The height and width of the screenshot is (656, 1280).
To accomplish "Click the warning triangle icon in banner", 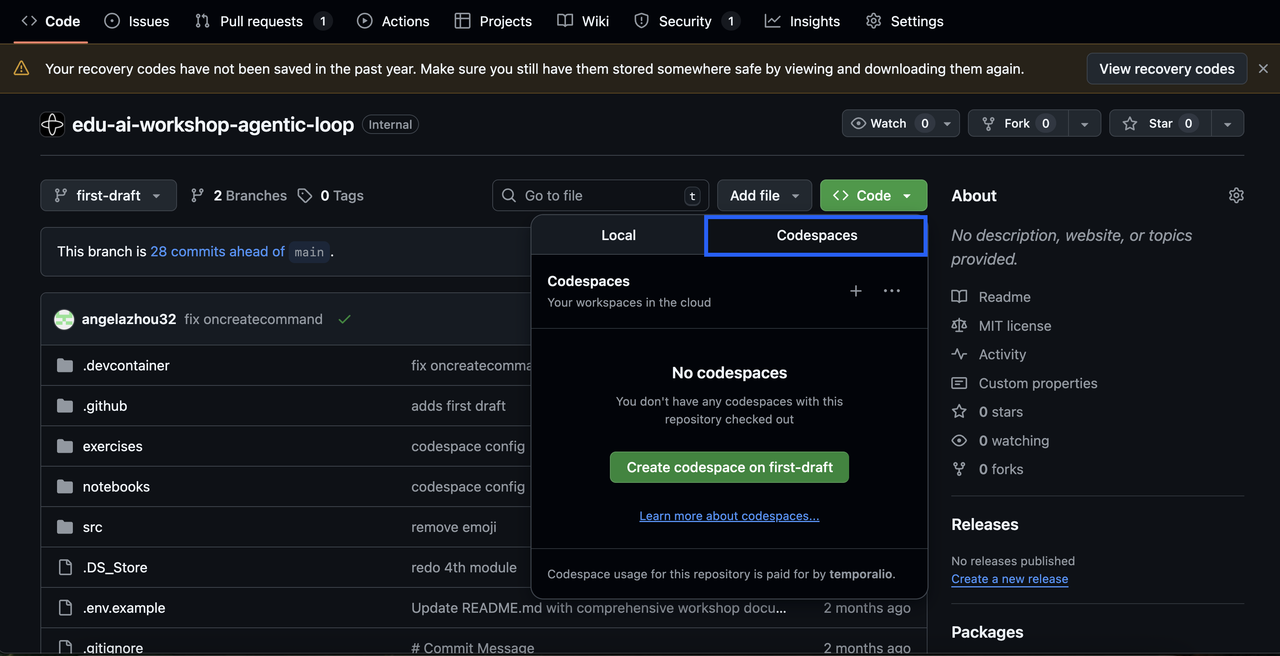I will click(x=21, y=69).
